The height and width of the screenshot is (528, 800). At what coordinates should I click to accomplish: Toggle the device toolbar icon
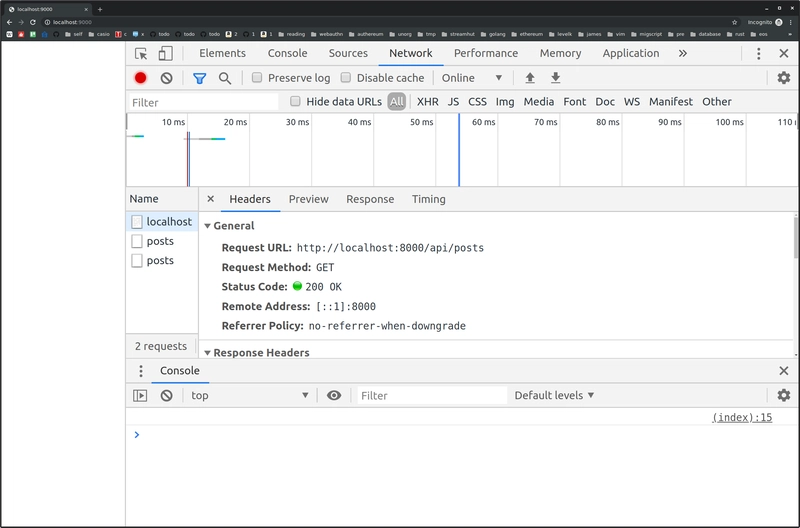click(x=165, y=54)
